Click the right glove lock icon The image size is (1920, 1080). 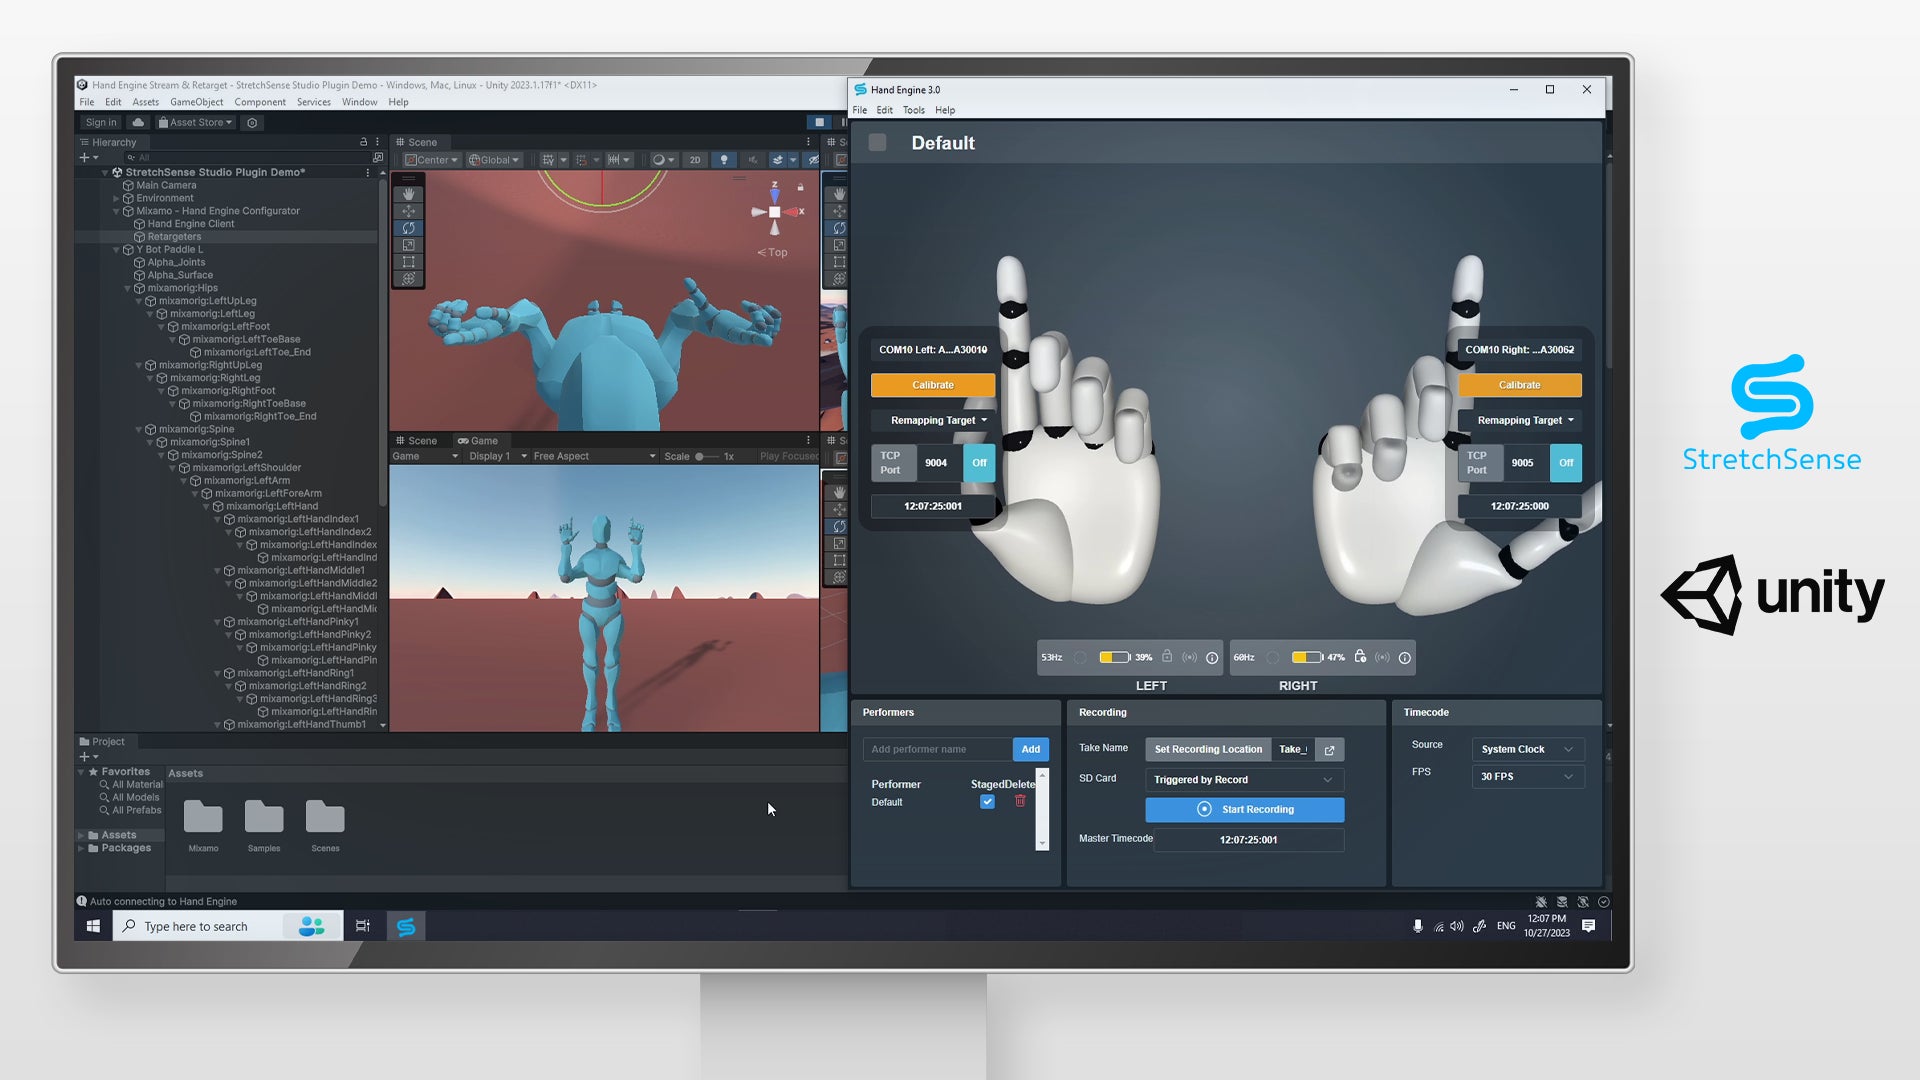click(x=1360, y=657)
